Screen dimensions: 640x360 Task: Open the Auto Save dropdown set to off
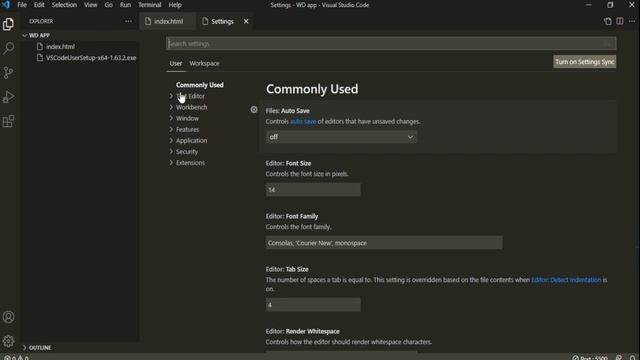coord(341,137)
